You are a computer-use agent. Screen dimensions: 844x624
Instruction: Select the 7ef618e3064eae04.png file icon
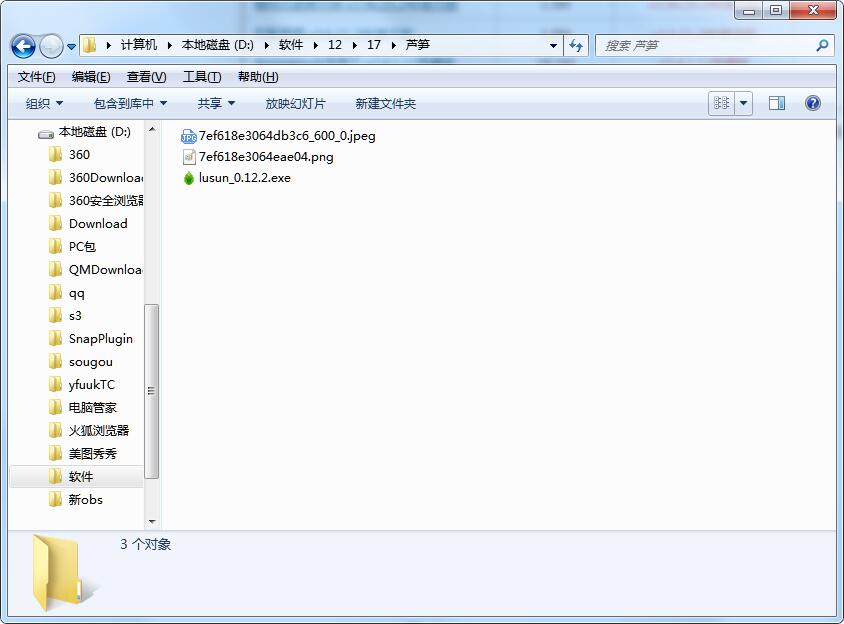point(189,157)
